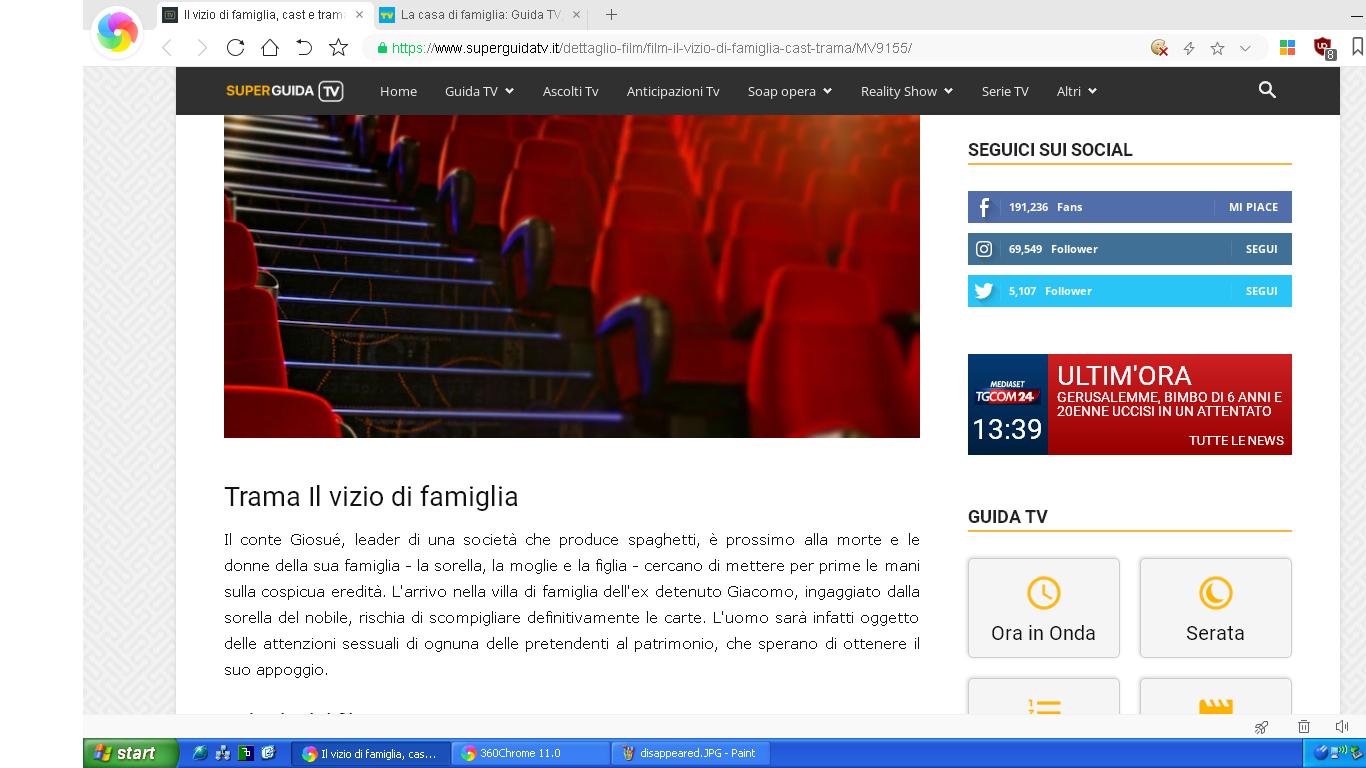Click the red cinema seats image
1366x768 pixels.
point(572,276)
